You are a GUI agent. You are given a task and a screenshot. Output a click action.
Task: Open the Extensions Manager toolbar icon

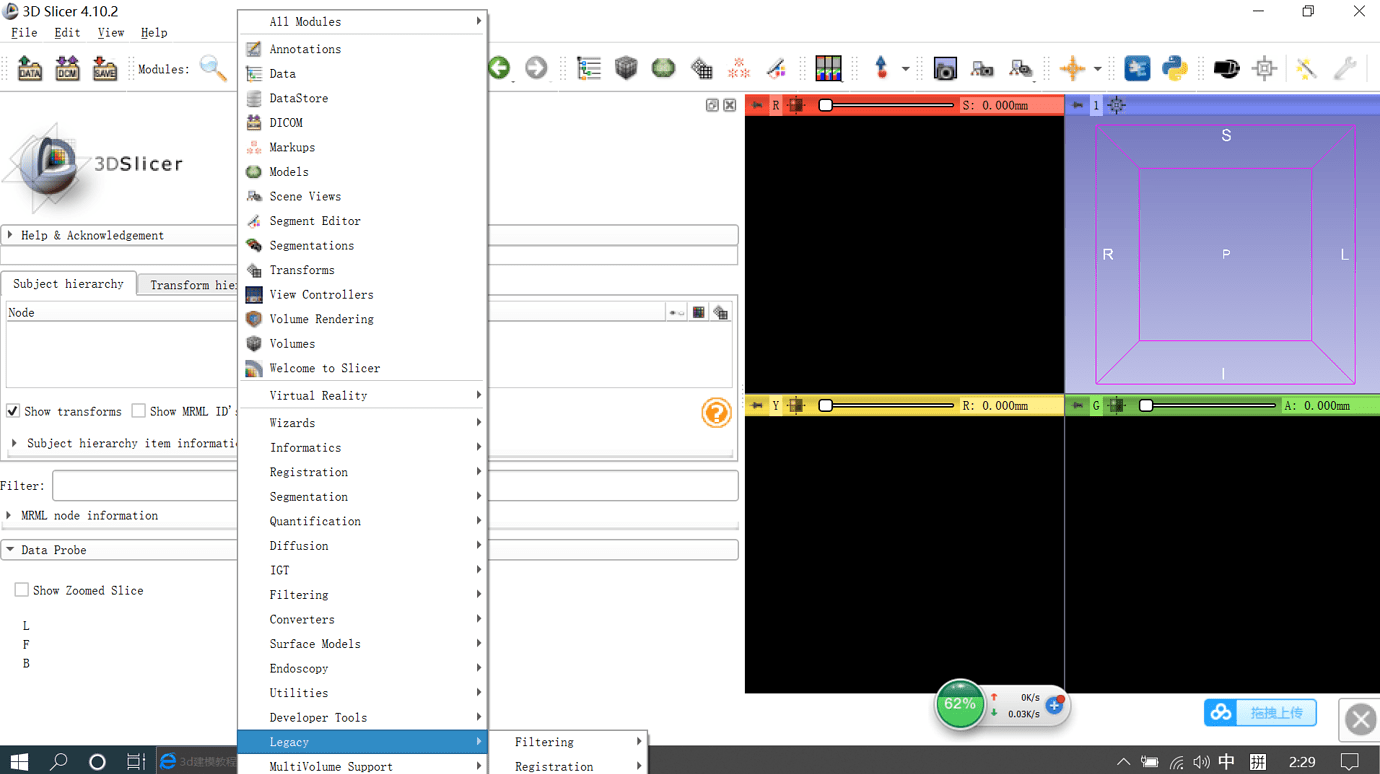[1137, 68]
